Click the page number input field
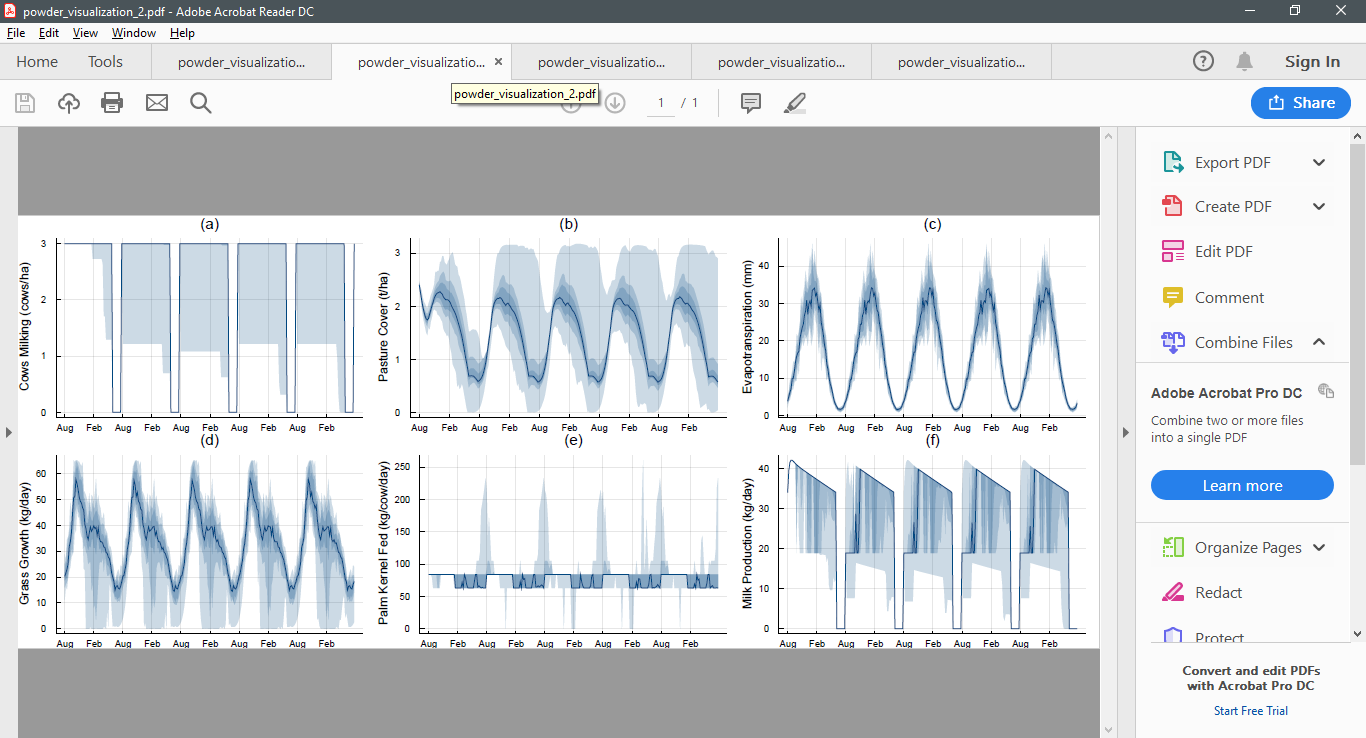Viewport: 1366px width, 738px height. click(661, 103)
